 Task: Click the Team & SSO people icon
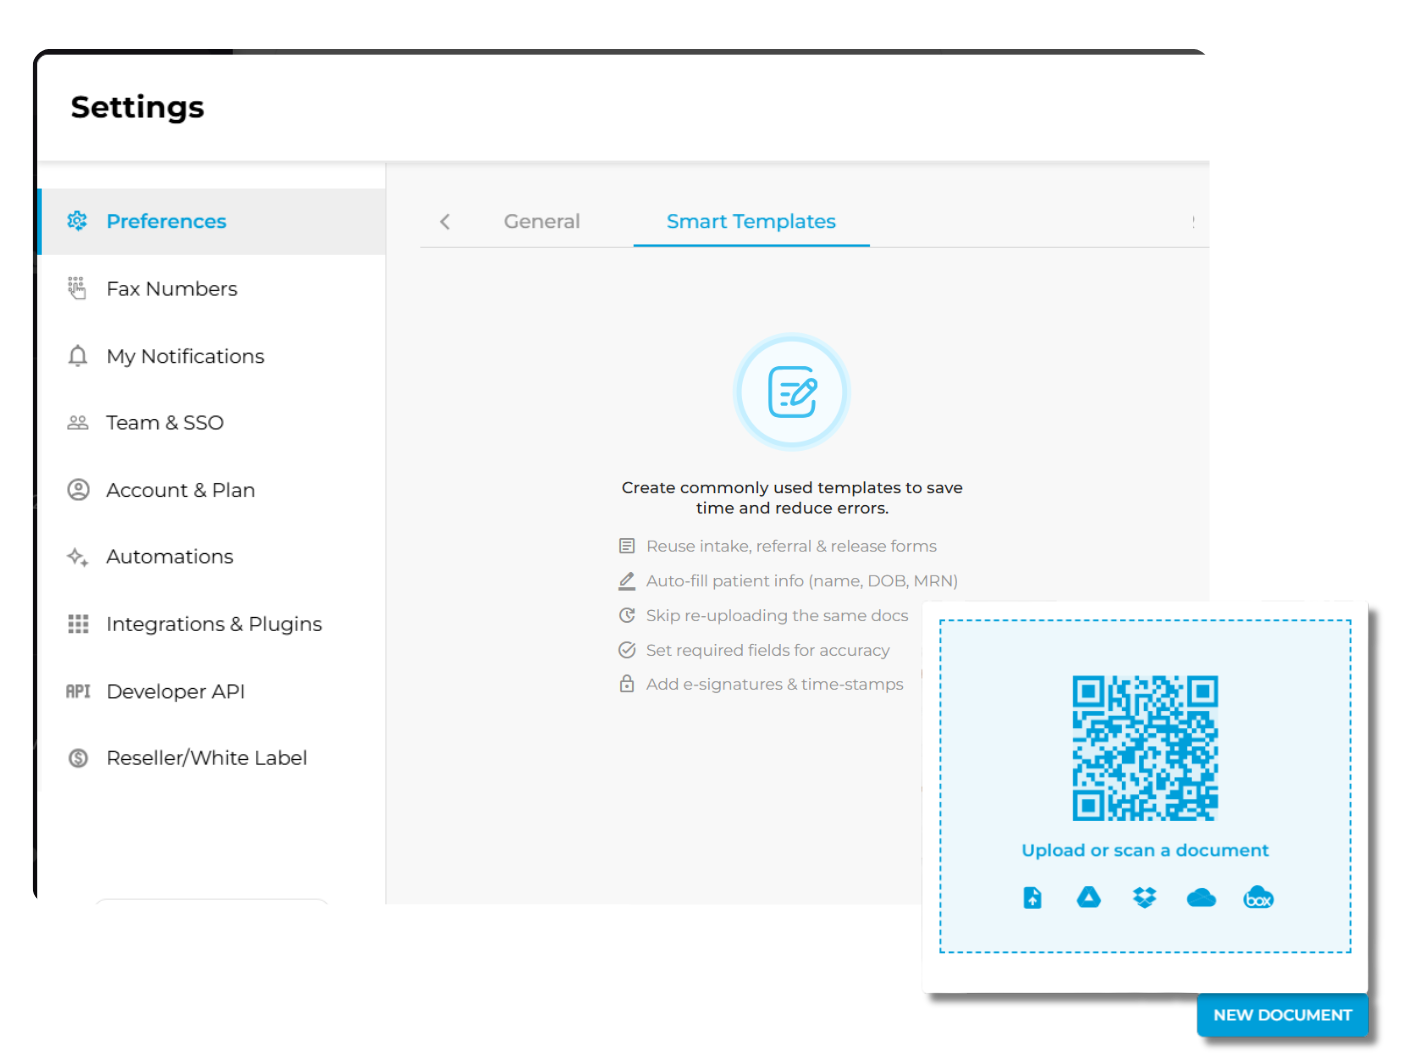[x=77, y=423]
